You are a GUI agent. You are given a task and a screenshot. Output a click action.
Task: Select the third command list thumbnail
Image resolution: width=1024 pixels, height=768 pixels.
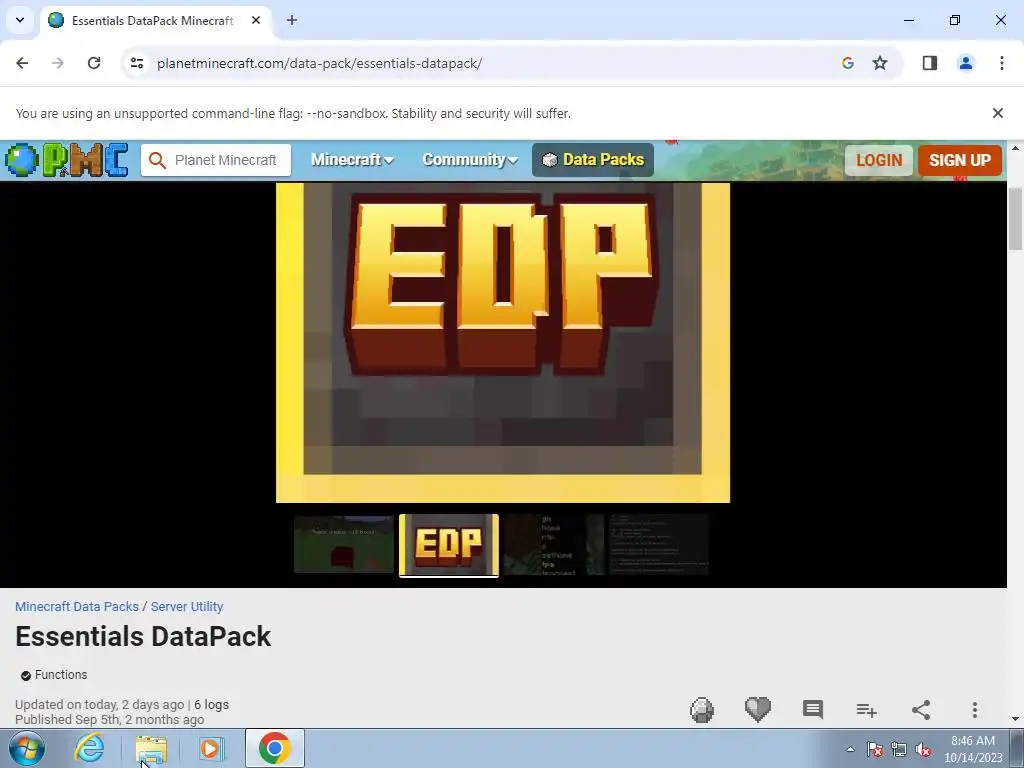pyautogui.click(x=554, y=545)
